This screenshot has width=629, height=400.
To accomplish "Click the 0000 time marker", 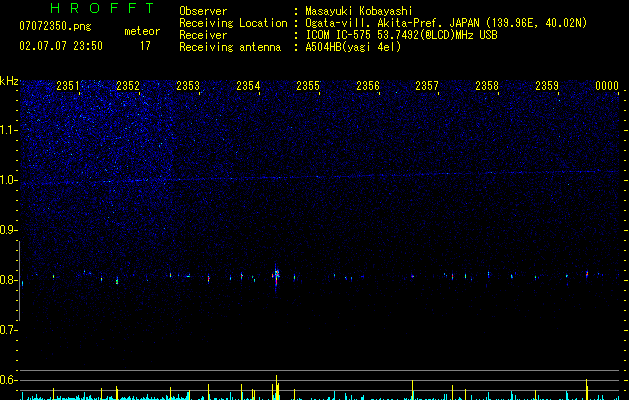I will 607,86.
